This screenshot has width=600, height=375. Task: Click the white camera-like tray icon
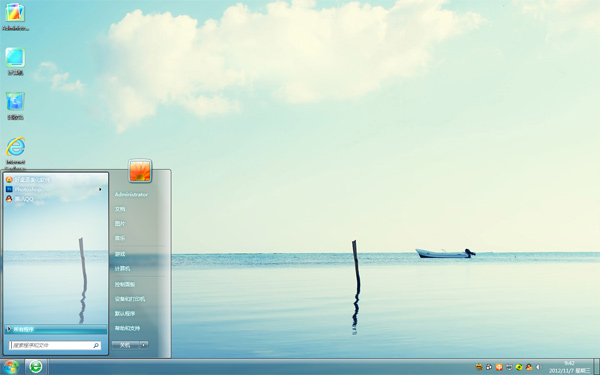489,367
